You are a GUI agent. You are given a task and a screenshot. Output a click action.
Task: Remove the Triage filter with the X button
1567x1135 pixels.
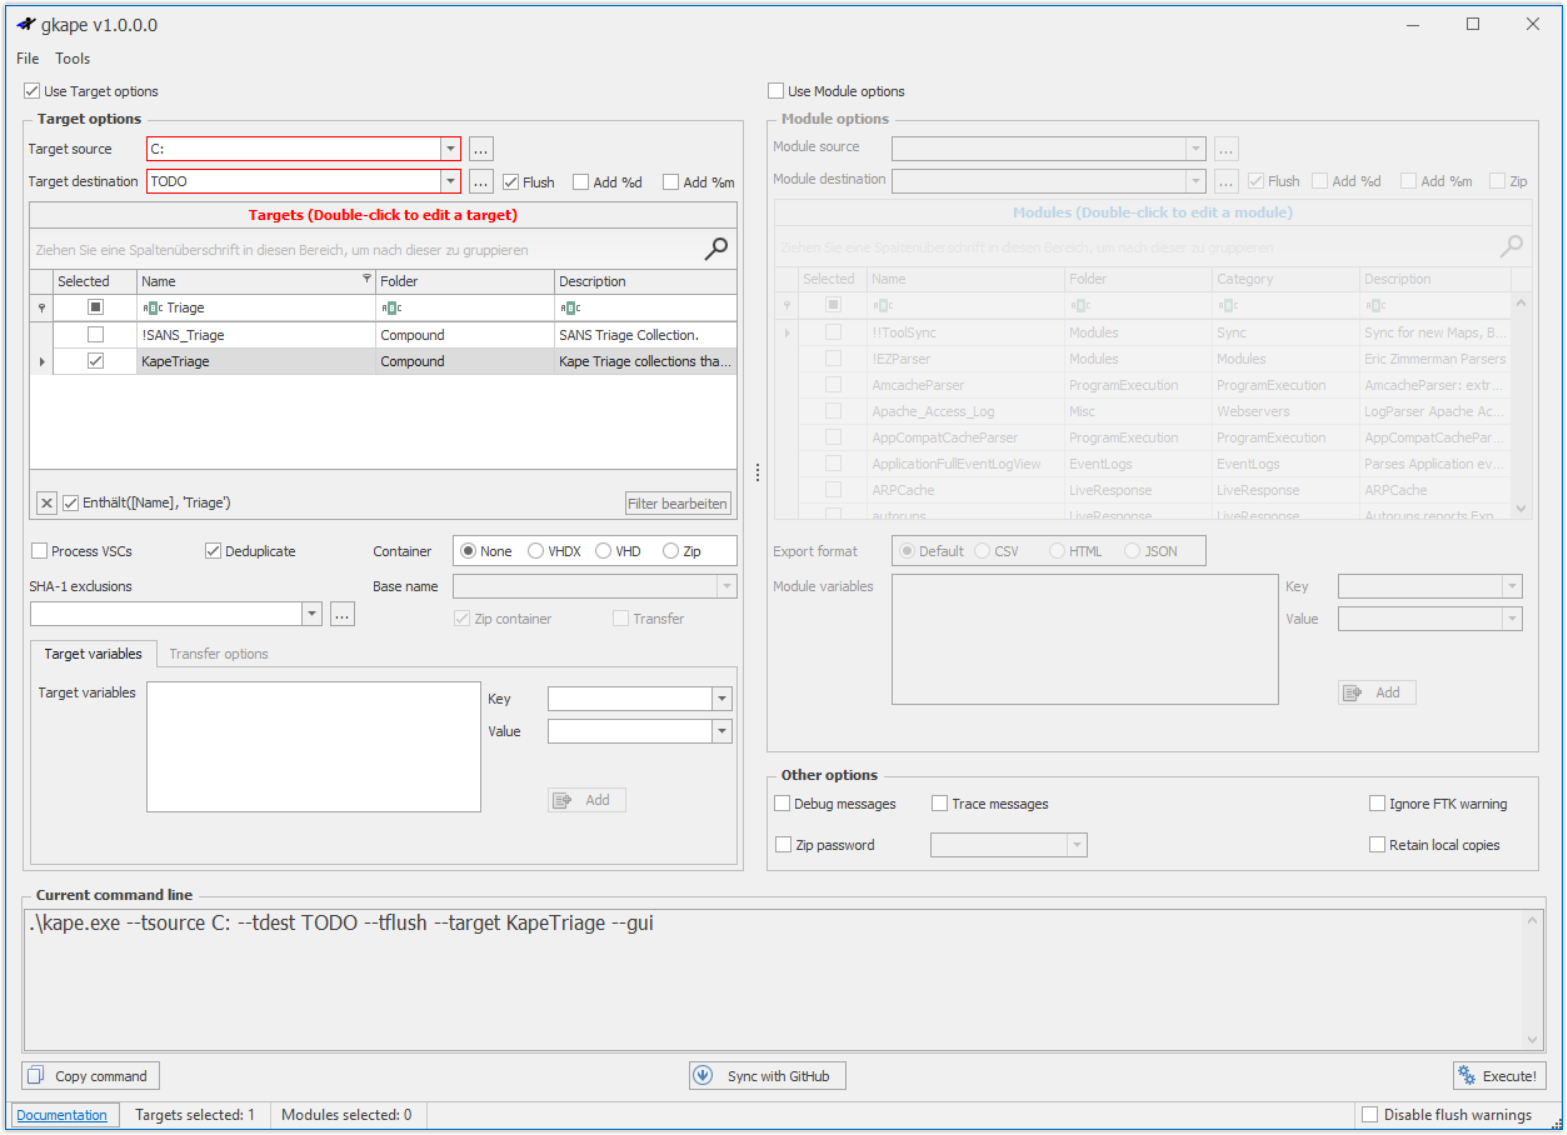tap(46, 503)
